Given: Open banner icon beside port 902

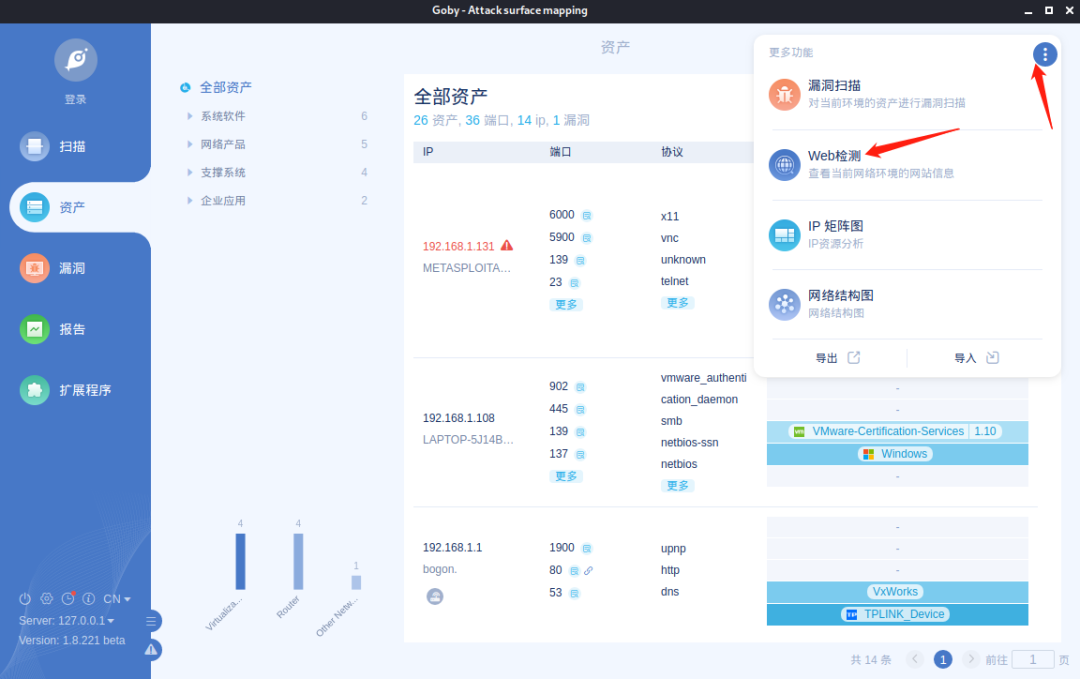Looking at the screenshot, I should 581,387.
